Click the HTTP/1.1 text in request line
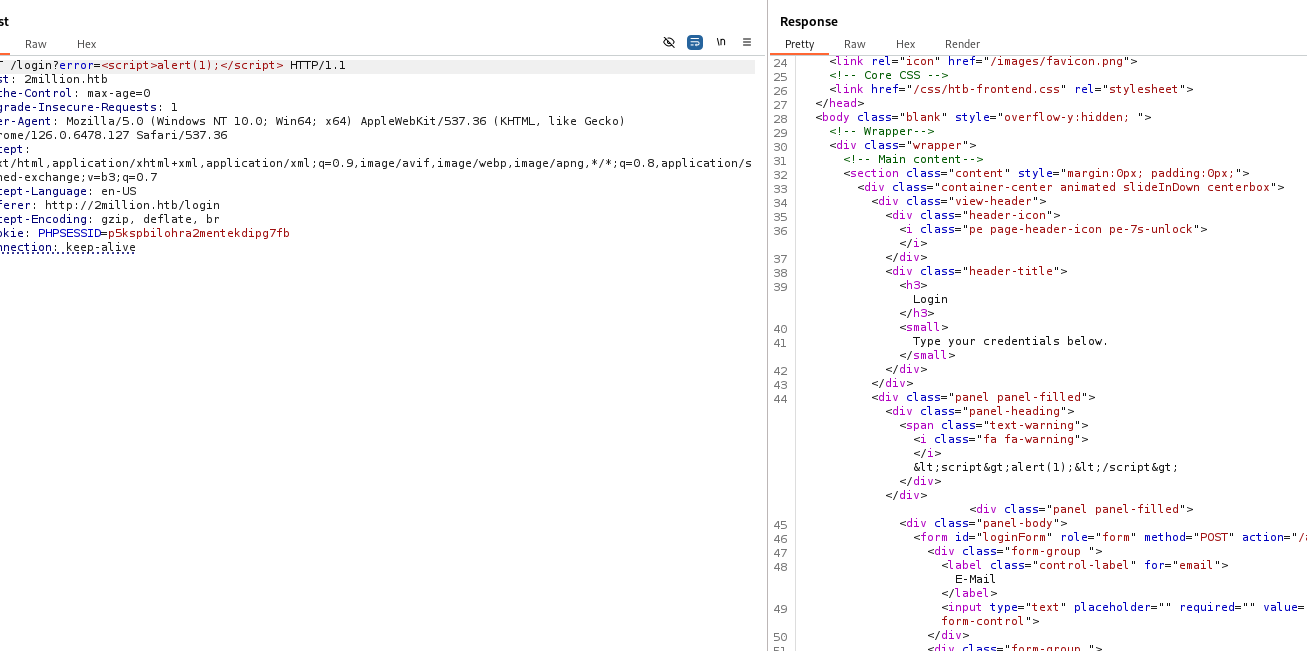Image resolution: width=1307 pixels, height=651 pixels. [318, 65]
